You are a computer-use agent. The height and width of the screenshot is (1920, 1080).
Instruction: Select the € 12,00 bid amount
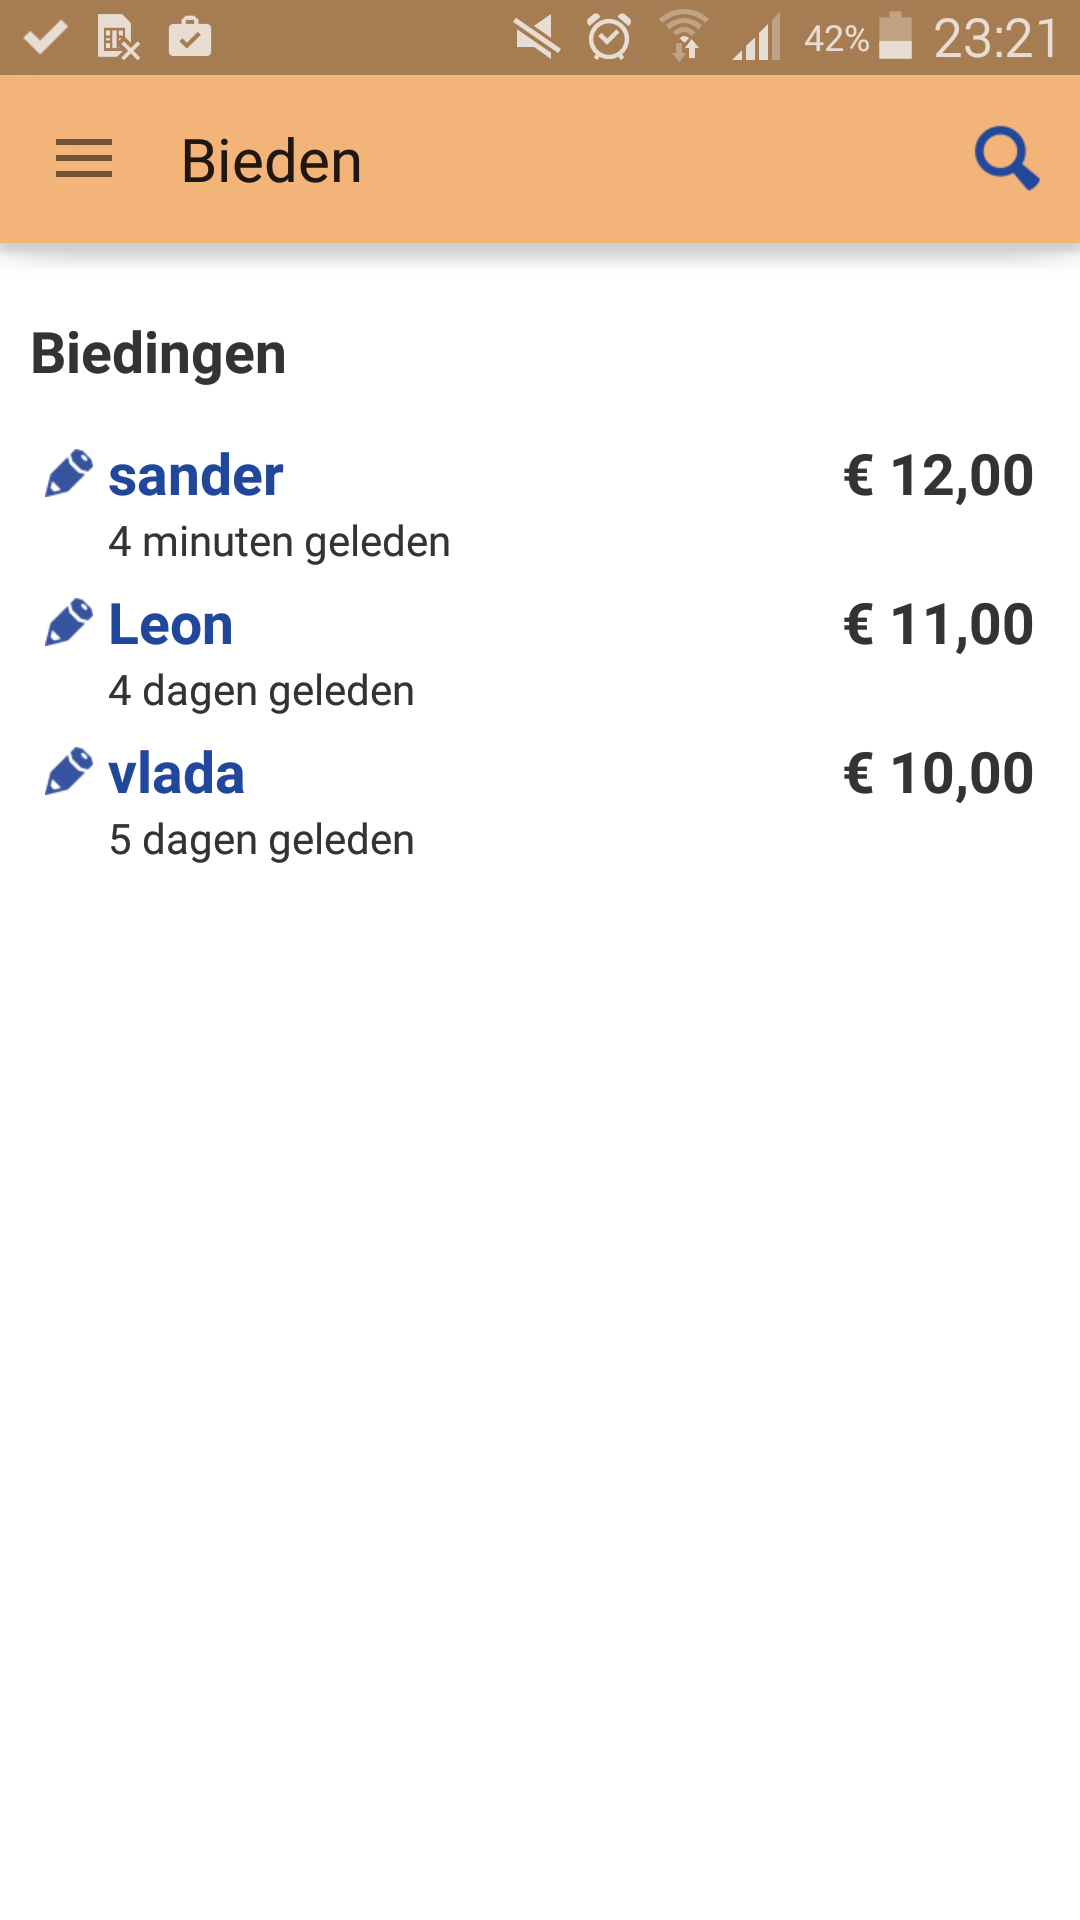[938, 475]
